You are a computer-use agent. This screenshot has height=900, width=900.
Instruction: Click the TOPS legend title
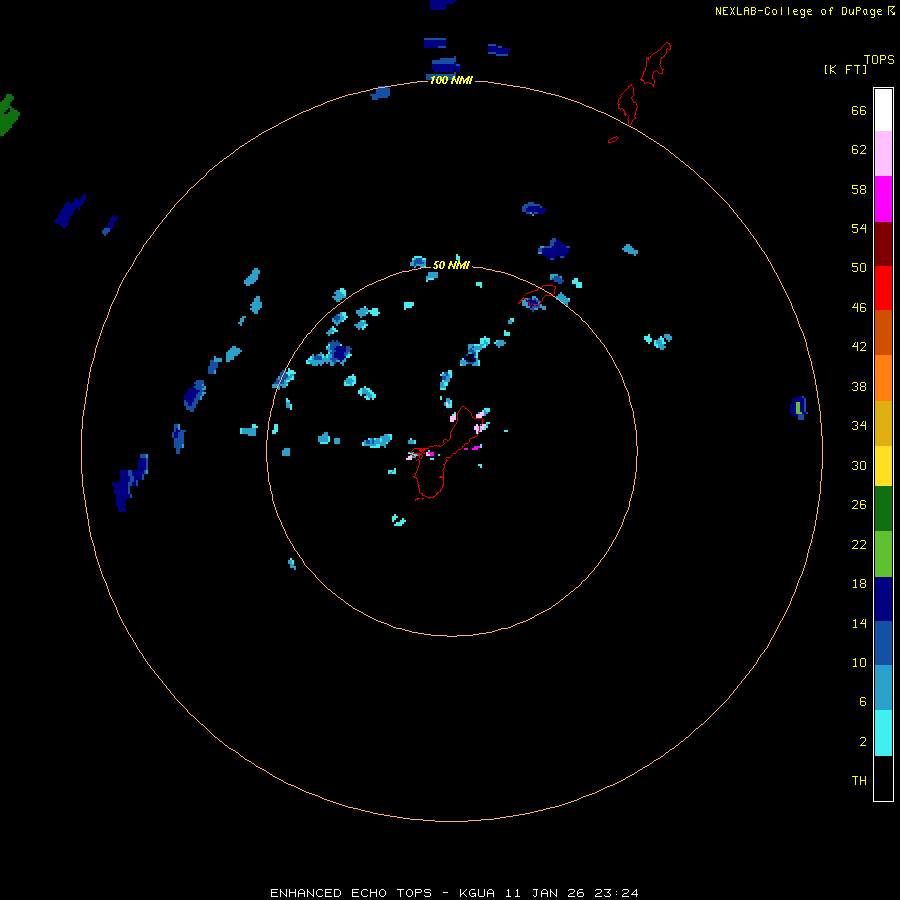[879, 59]
